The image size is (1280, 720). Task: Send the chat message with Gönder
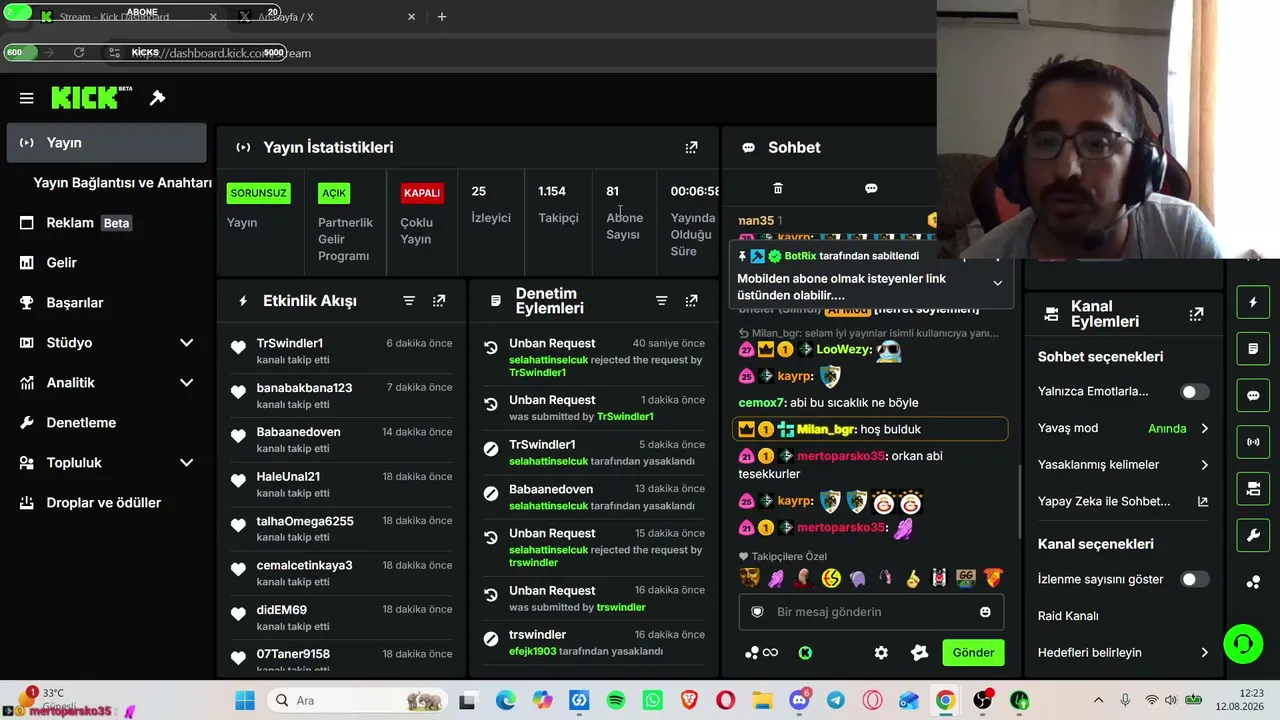point(973,653)
